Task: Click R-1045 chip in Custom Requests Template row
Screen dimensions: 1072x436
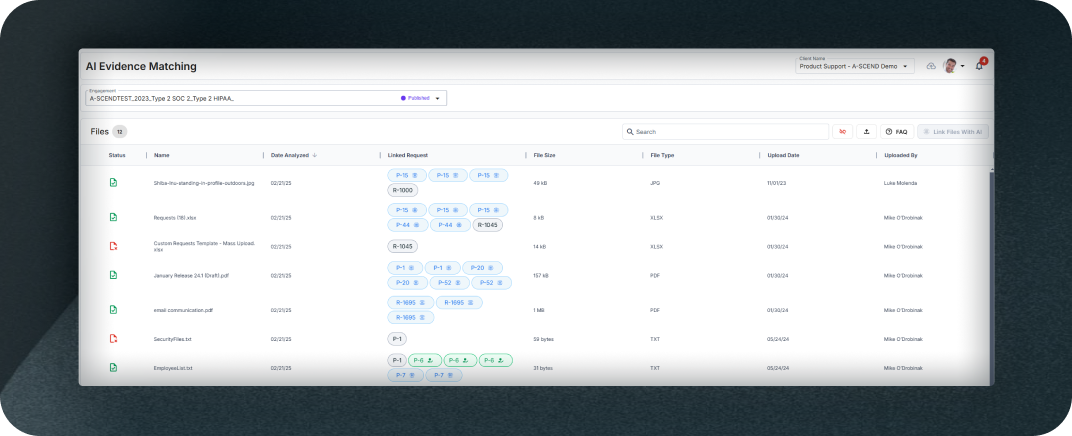Action: [403, 246]
